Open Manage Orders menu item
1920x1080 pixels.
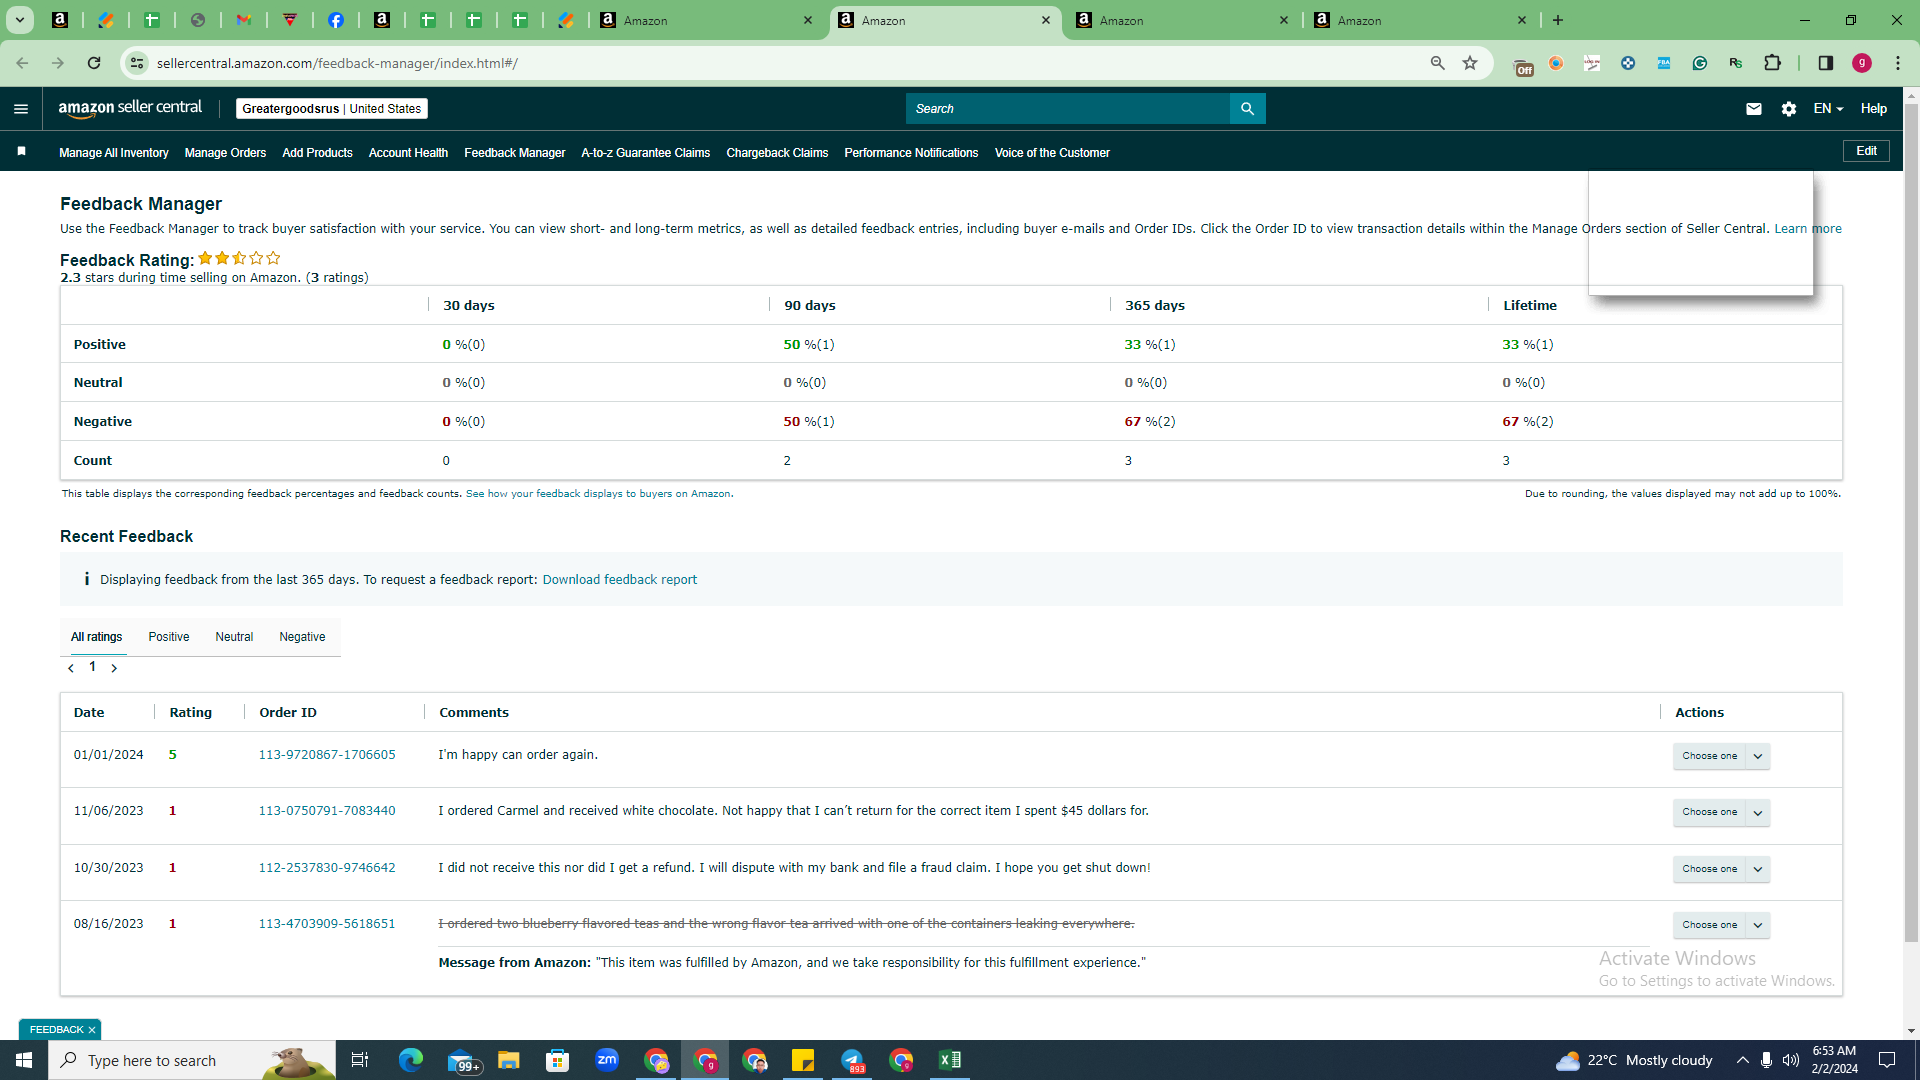tap(225, 153)
